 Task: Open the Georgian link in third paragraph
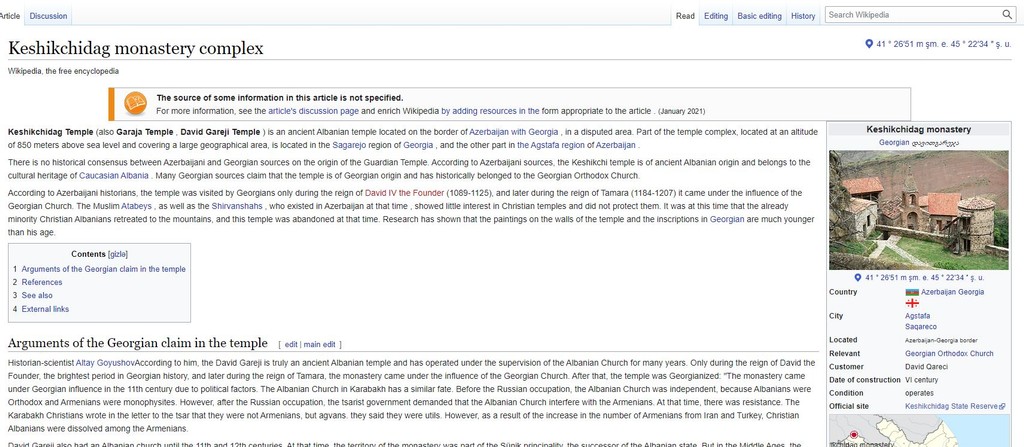tap(727, 220)
